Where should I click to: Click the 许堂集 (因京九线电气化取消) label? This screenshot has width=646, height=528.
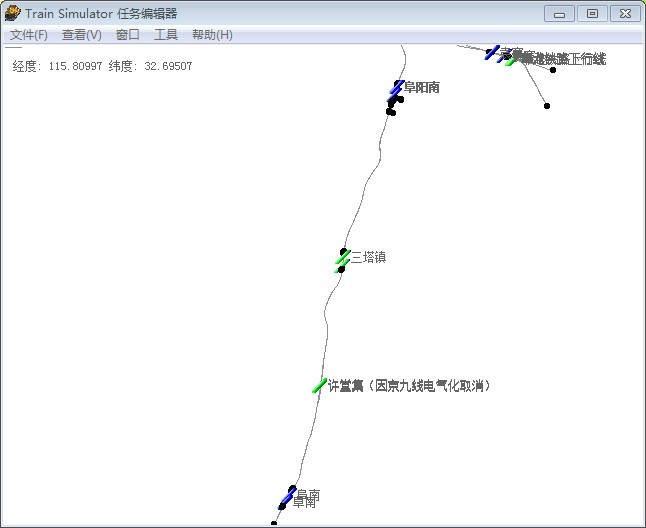click(410, 386)
